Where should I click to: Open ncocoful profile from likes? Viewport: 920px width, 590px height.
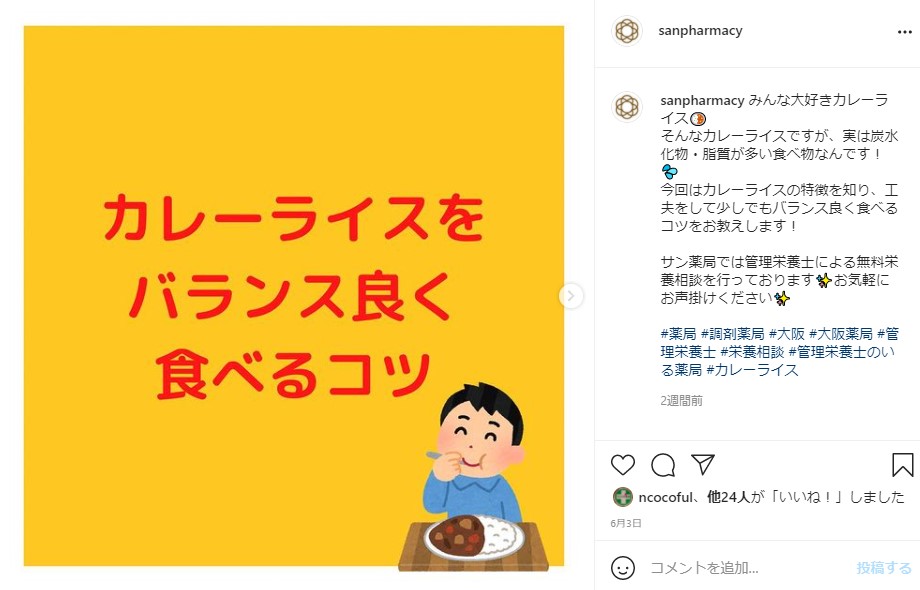pyautogui.click(x=666, y=497)
